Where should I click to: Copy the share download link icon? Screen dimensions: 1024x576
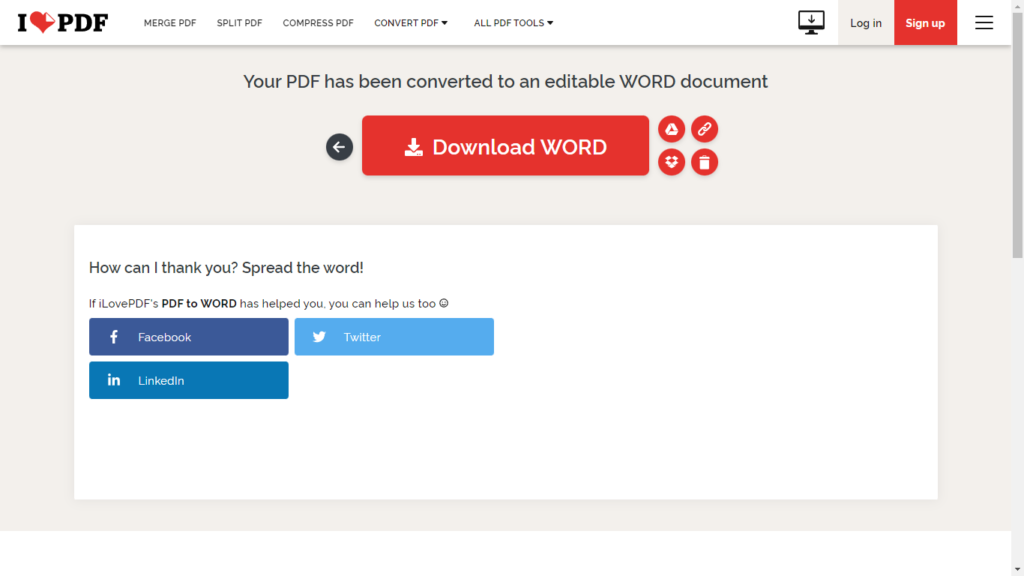(x=704, y=129)
